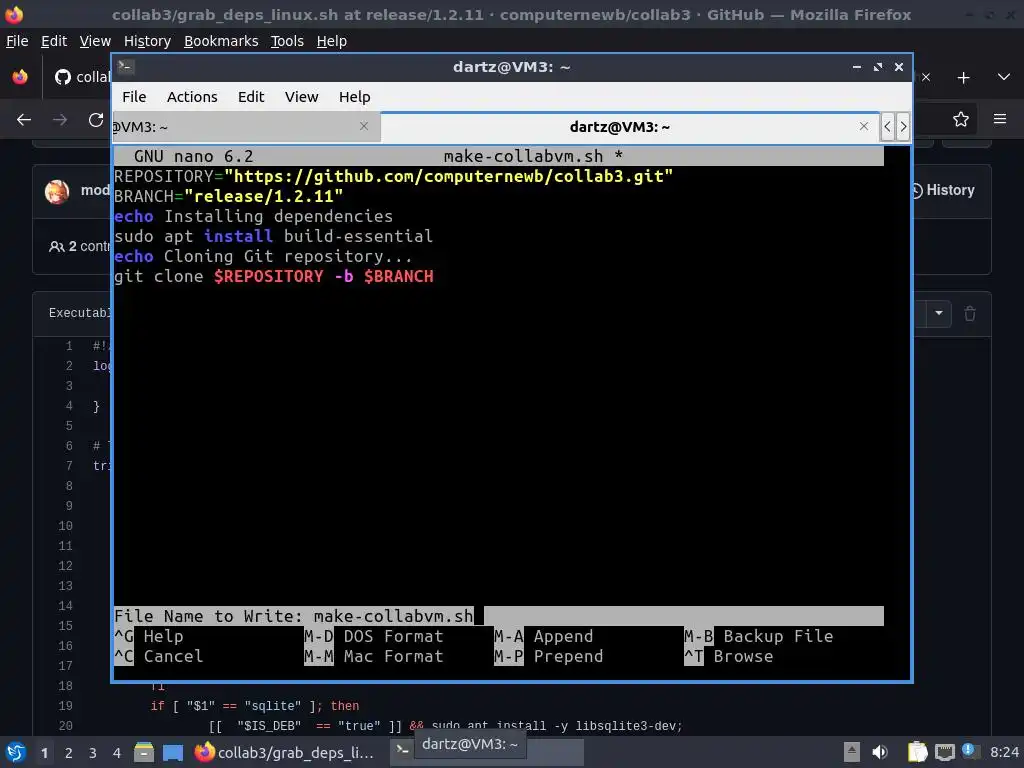
Task: Open the terminal View menu
Action: coord(301,97)
